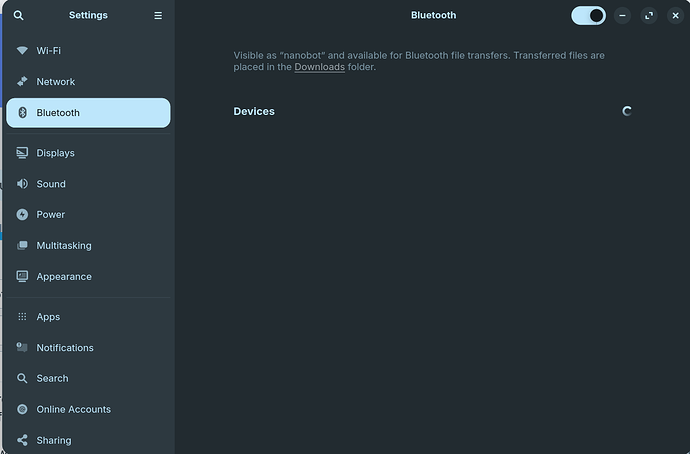Click the Appearance icon in sidebar
This screenshot has height=454, width=690.
click(x=22, y=277)
